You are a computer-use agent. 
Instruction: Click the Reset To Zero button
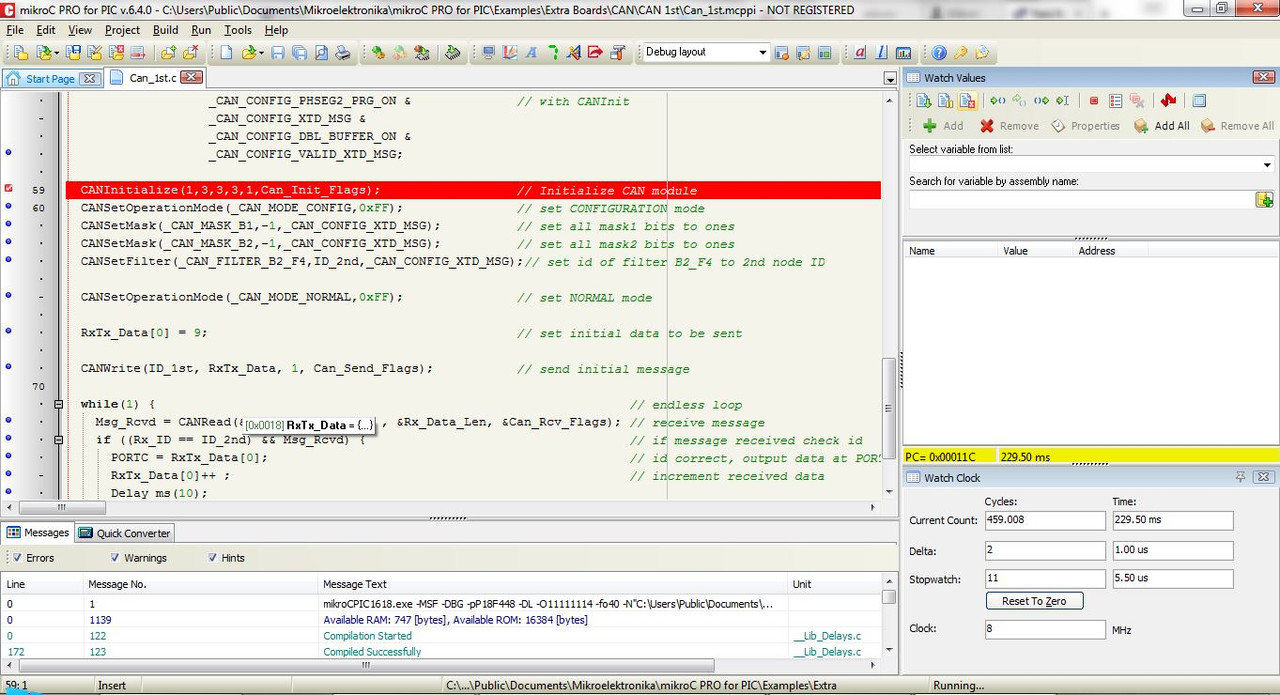click(1034, 601)
